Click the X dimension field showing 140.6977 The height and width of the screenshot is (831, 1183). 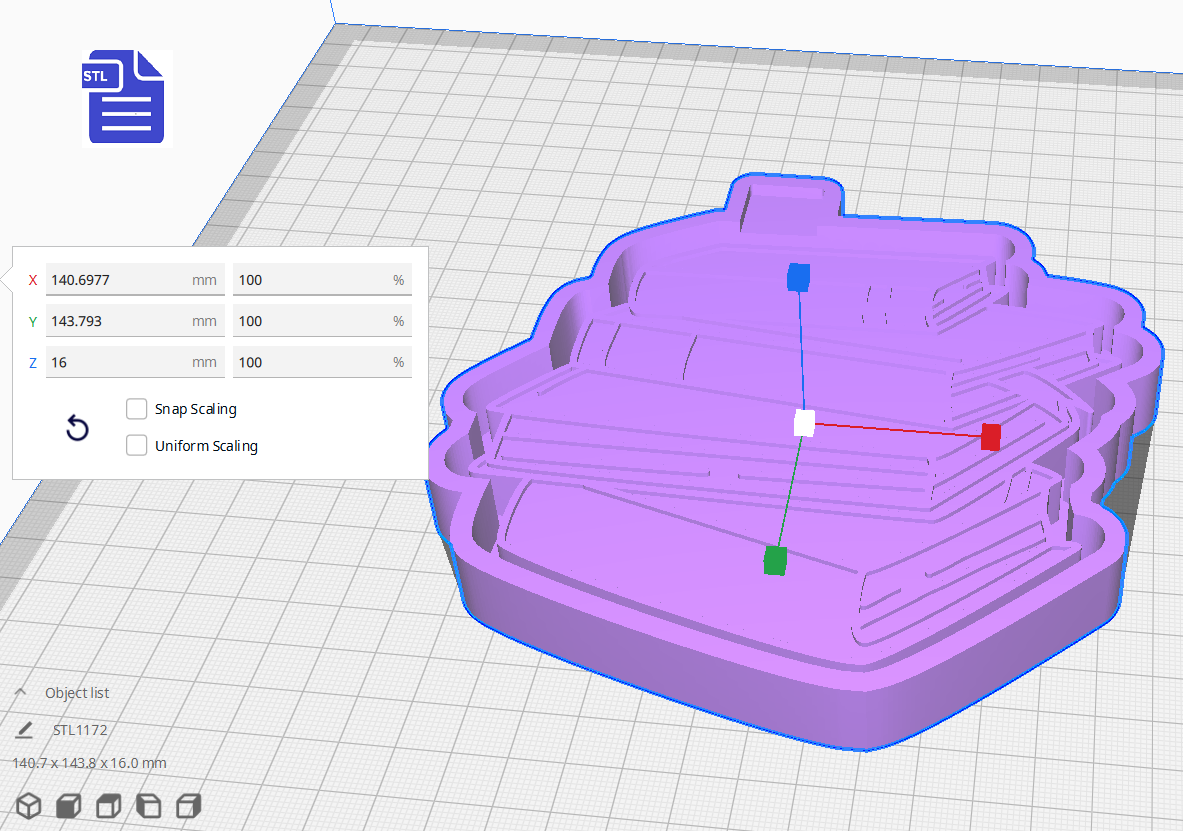point(135,279)
